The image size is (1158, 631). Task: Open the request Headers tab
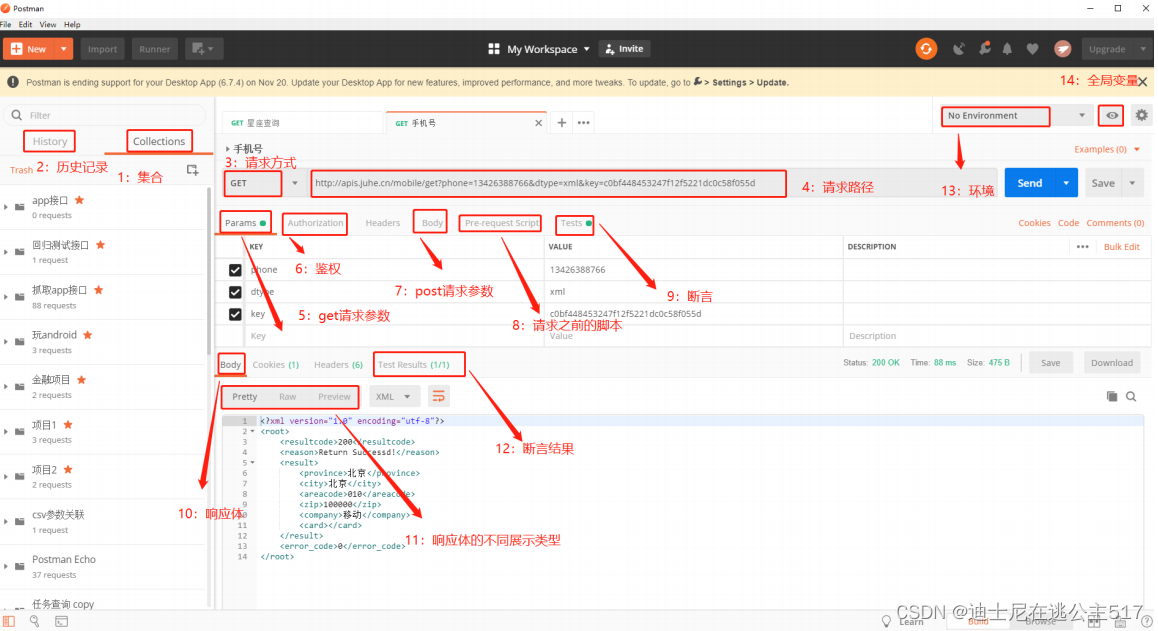383,223
